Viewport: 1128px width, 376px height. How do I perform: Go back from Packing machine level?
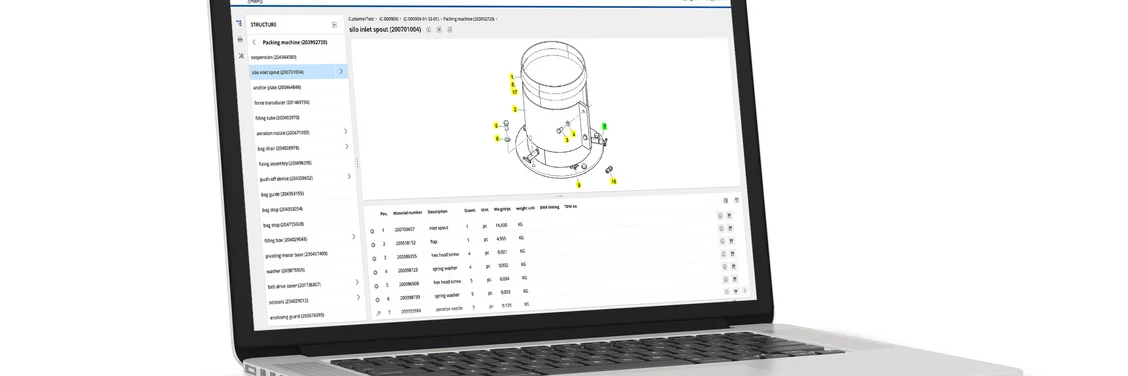pos(254,42)
